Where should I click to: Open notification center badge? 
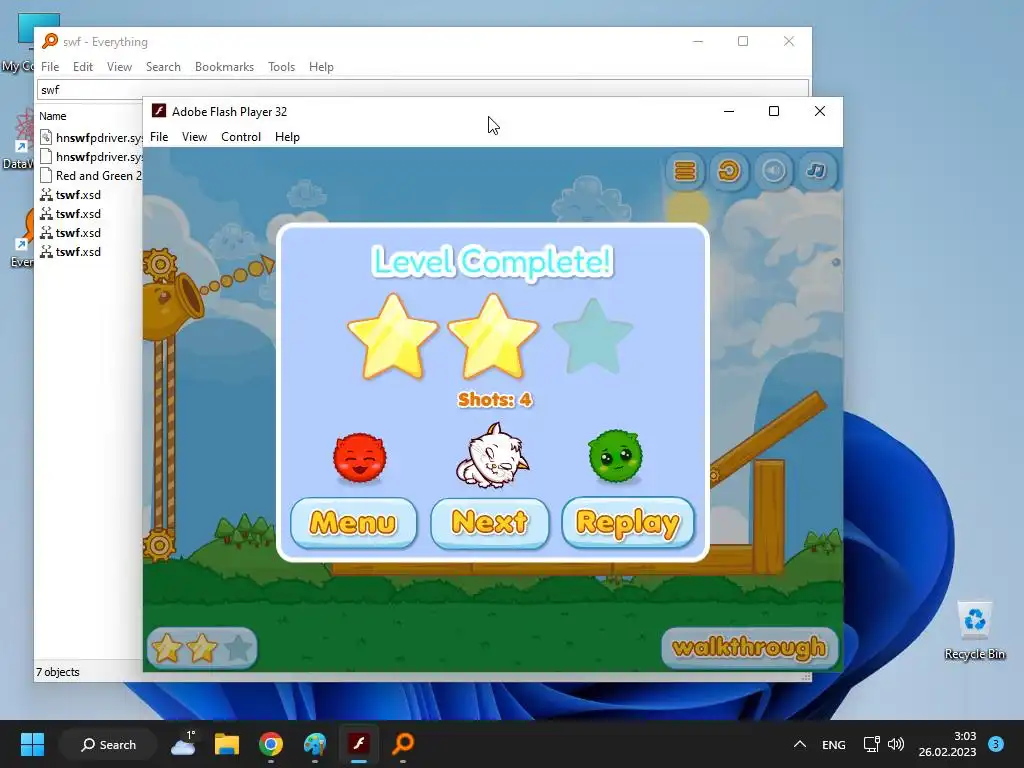click(x=996, y=744)
